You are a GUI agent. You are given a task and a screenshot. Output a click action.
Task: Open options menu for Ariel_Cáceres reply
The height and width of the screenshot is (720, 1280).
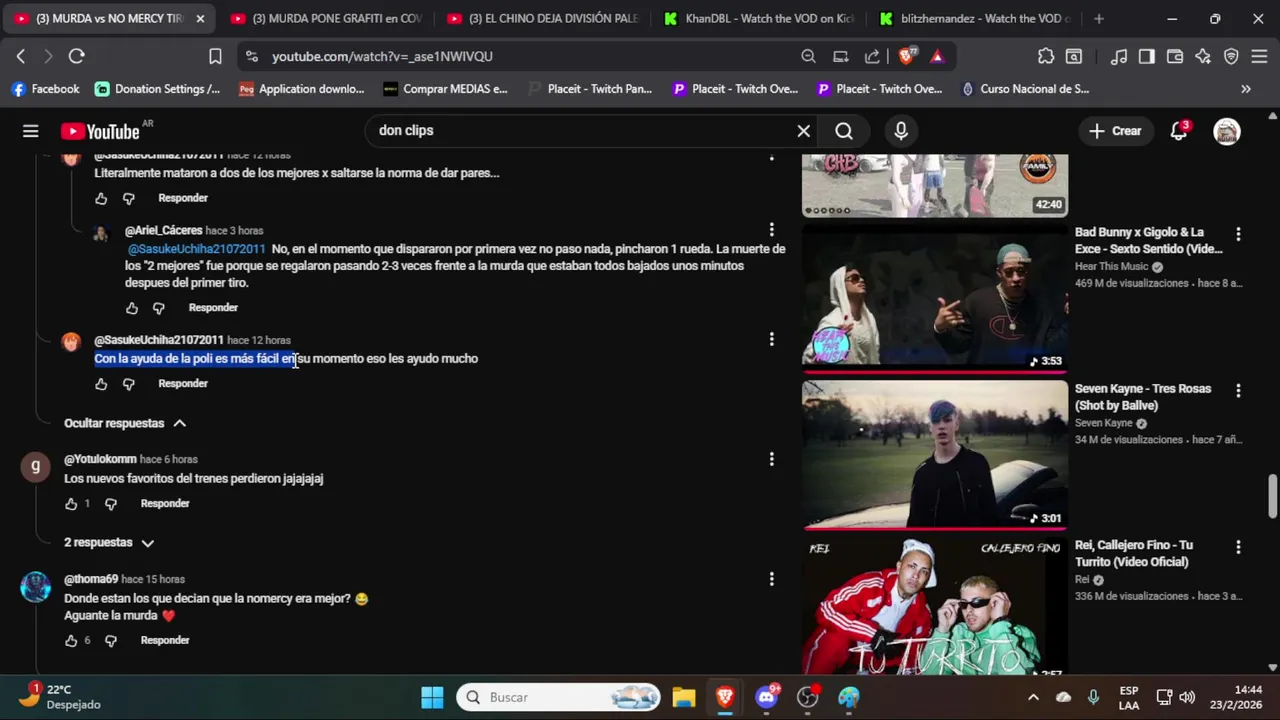click(771, 230)
